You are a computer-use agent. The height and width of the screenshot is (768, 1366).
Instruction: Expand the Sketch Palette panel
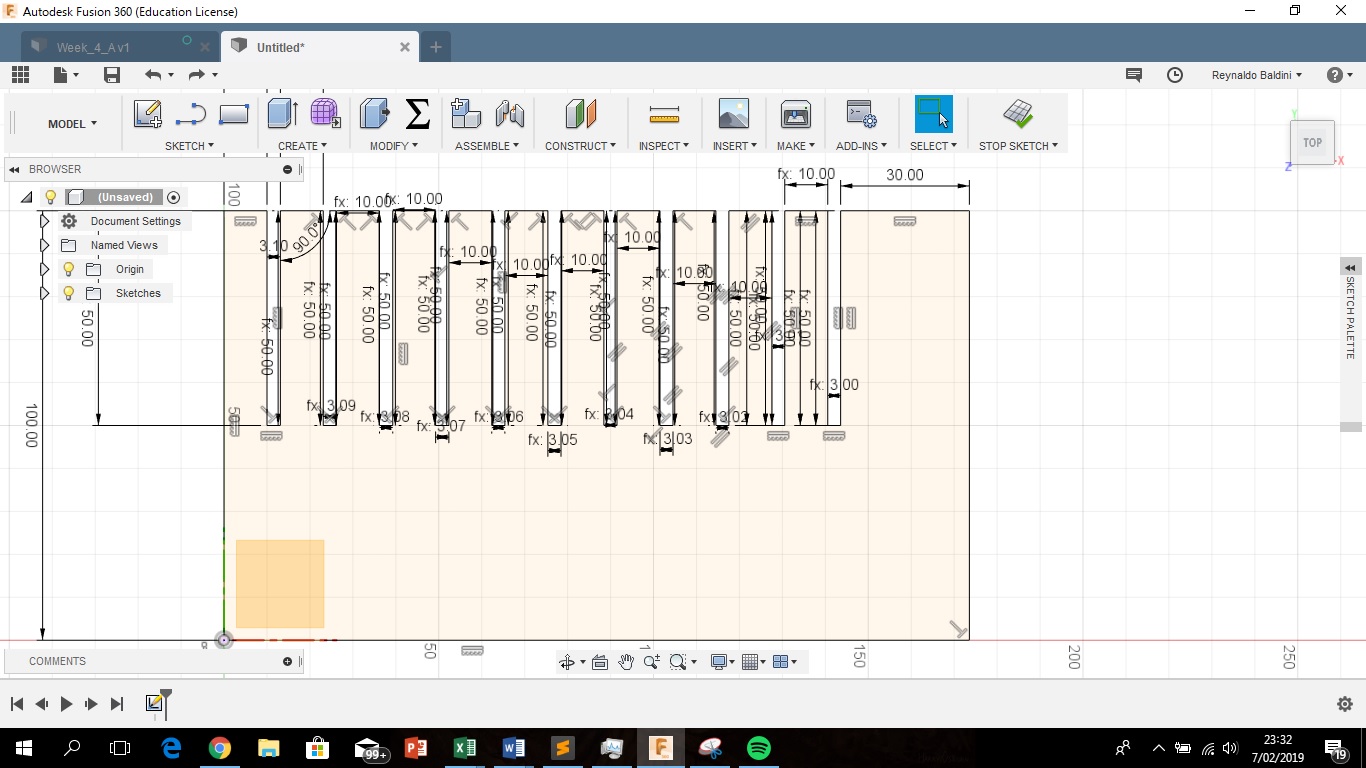point(1351,268)
